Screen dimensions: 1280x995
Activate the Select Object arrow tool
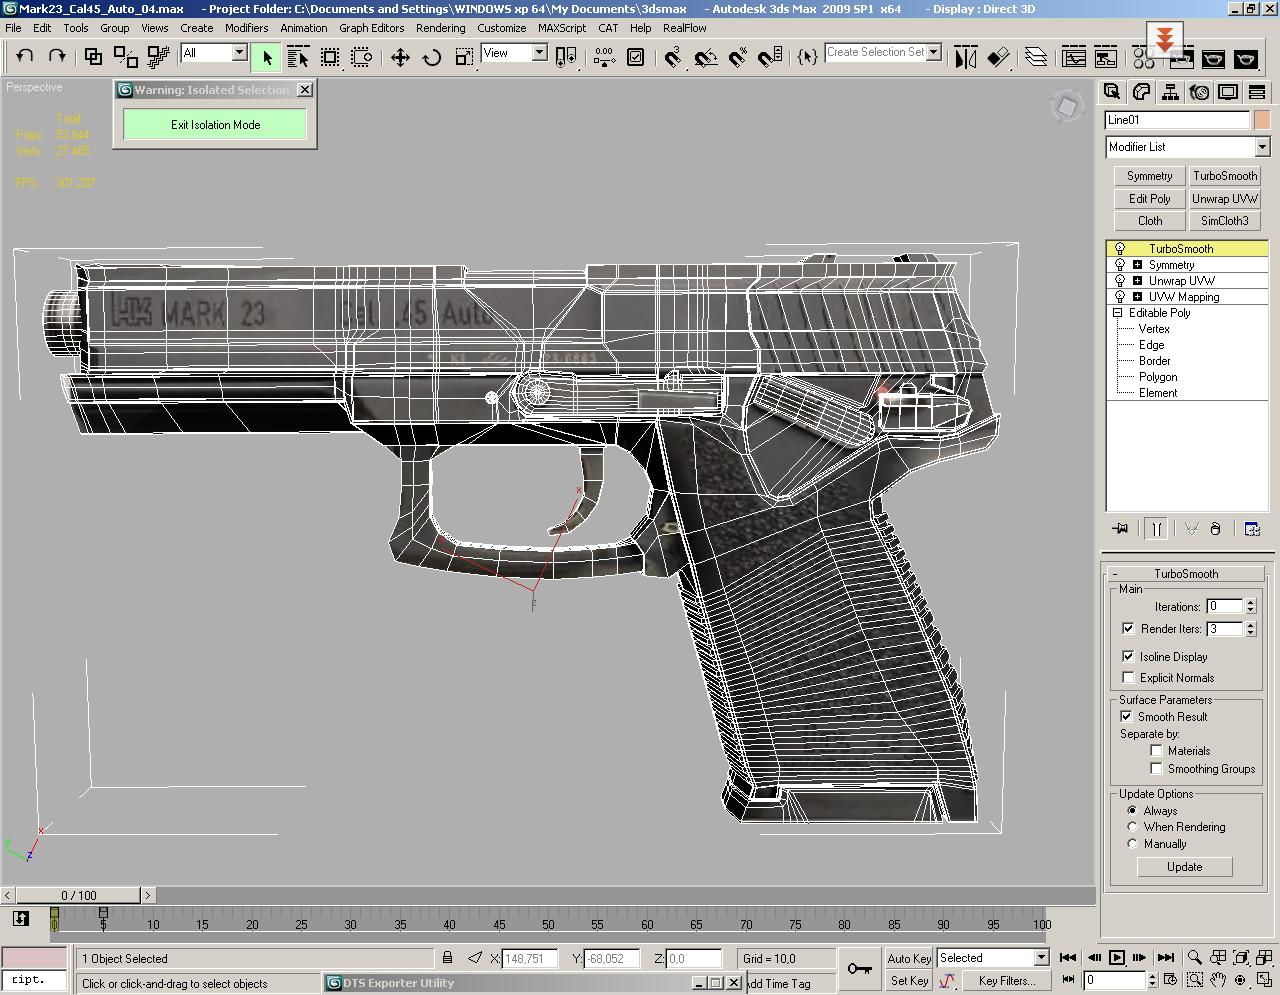point(266,57)
